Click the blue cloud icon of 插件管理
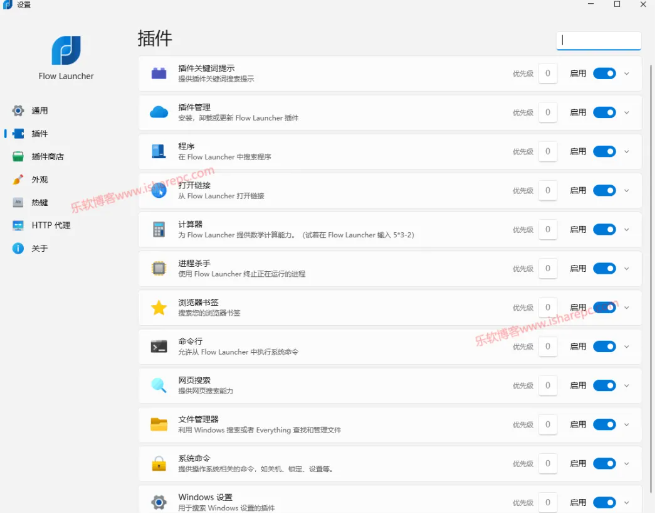Image resolution: width=655 pixels, height=513 pixels. (159, 112)
